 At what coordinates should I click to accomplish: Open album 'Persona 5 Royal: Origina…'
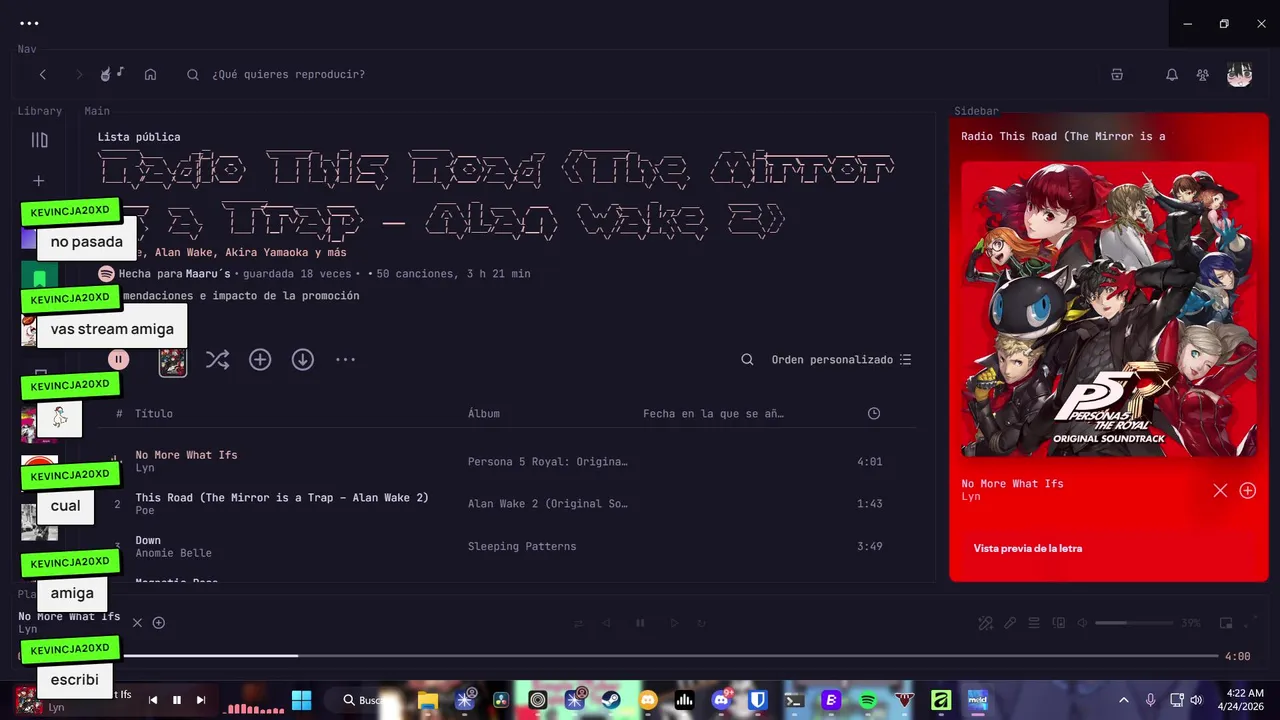(x=548, y=462)
